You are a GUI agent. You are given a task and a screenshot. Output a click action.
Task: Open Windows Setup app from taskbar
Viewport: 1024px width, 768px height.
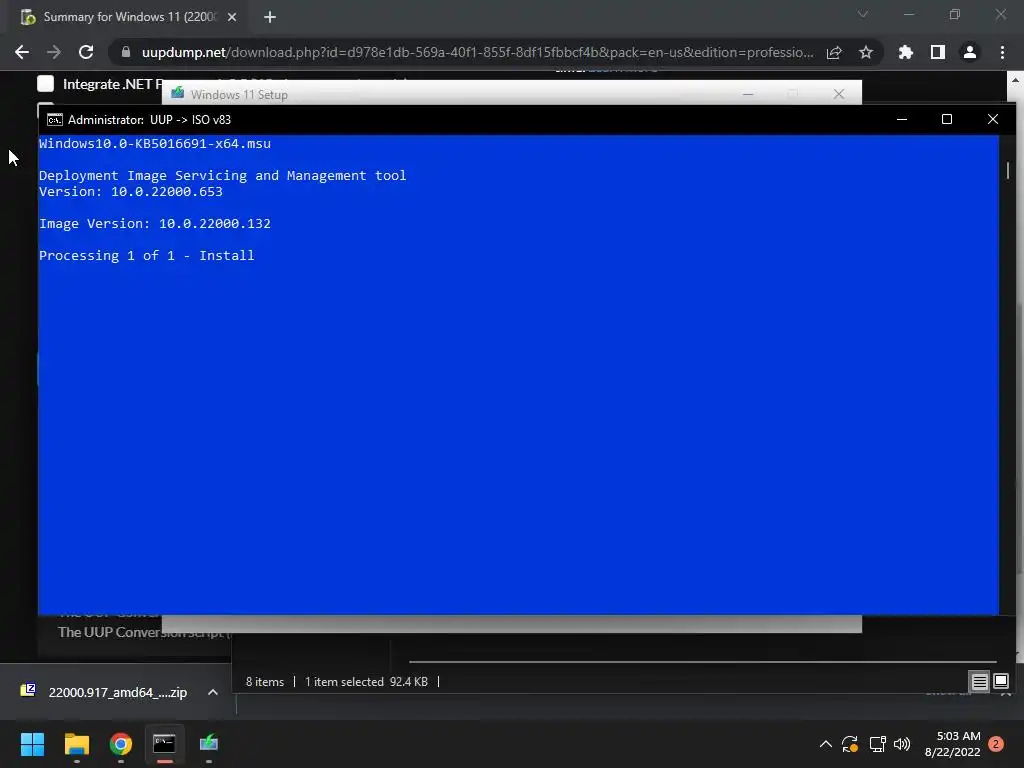coord(209,743)
